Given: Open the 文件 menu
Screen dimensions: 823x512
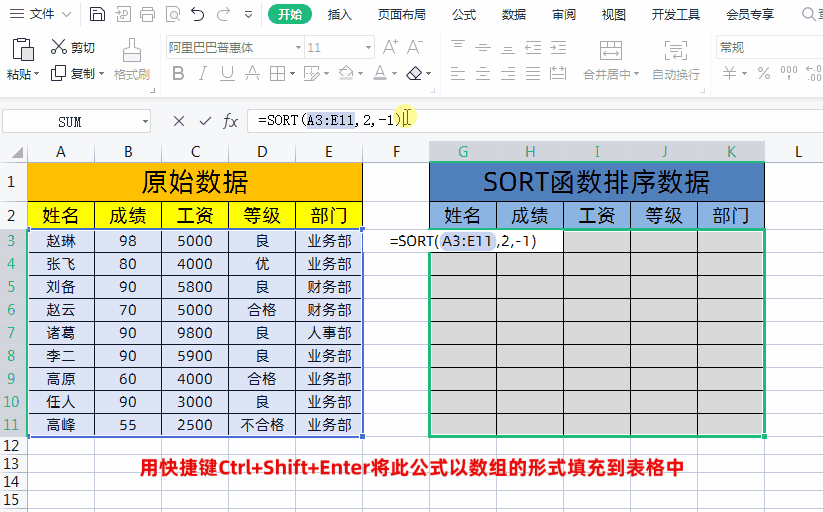Looking at the screenshot, I should (x=40, y=14).
